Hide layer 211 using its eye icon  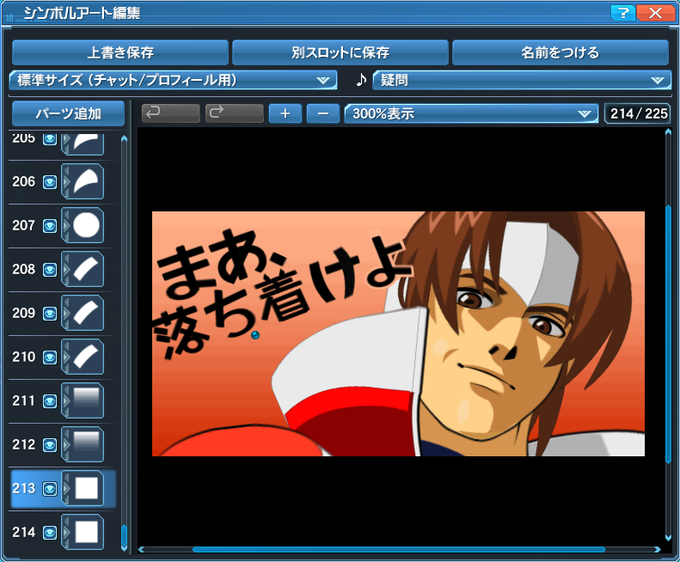(x=50, y=401)
